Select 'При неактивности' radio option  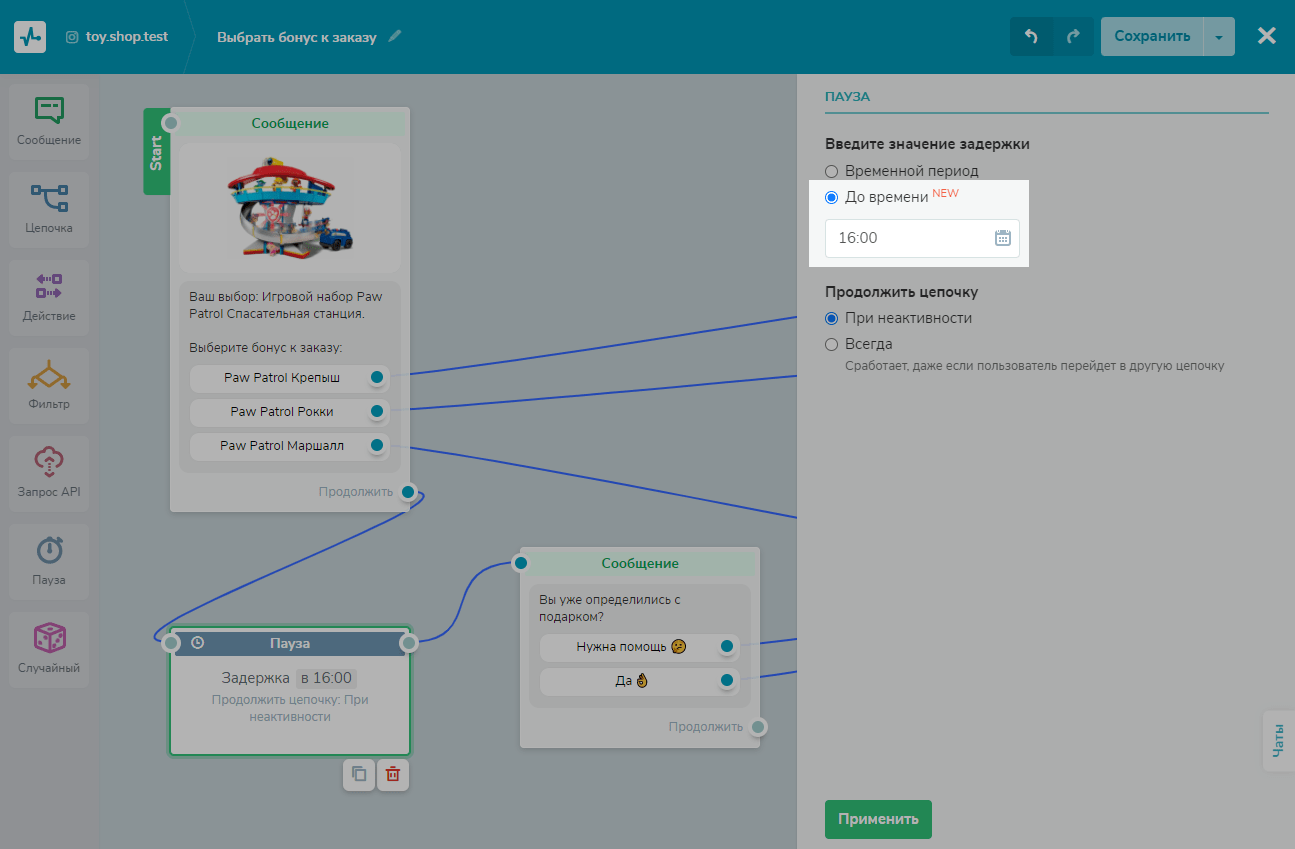[832, 318]
